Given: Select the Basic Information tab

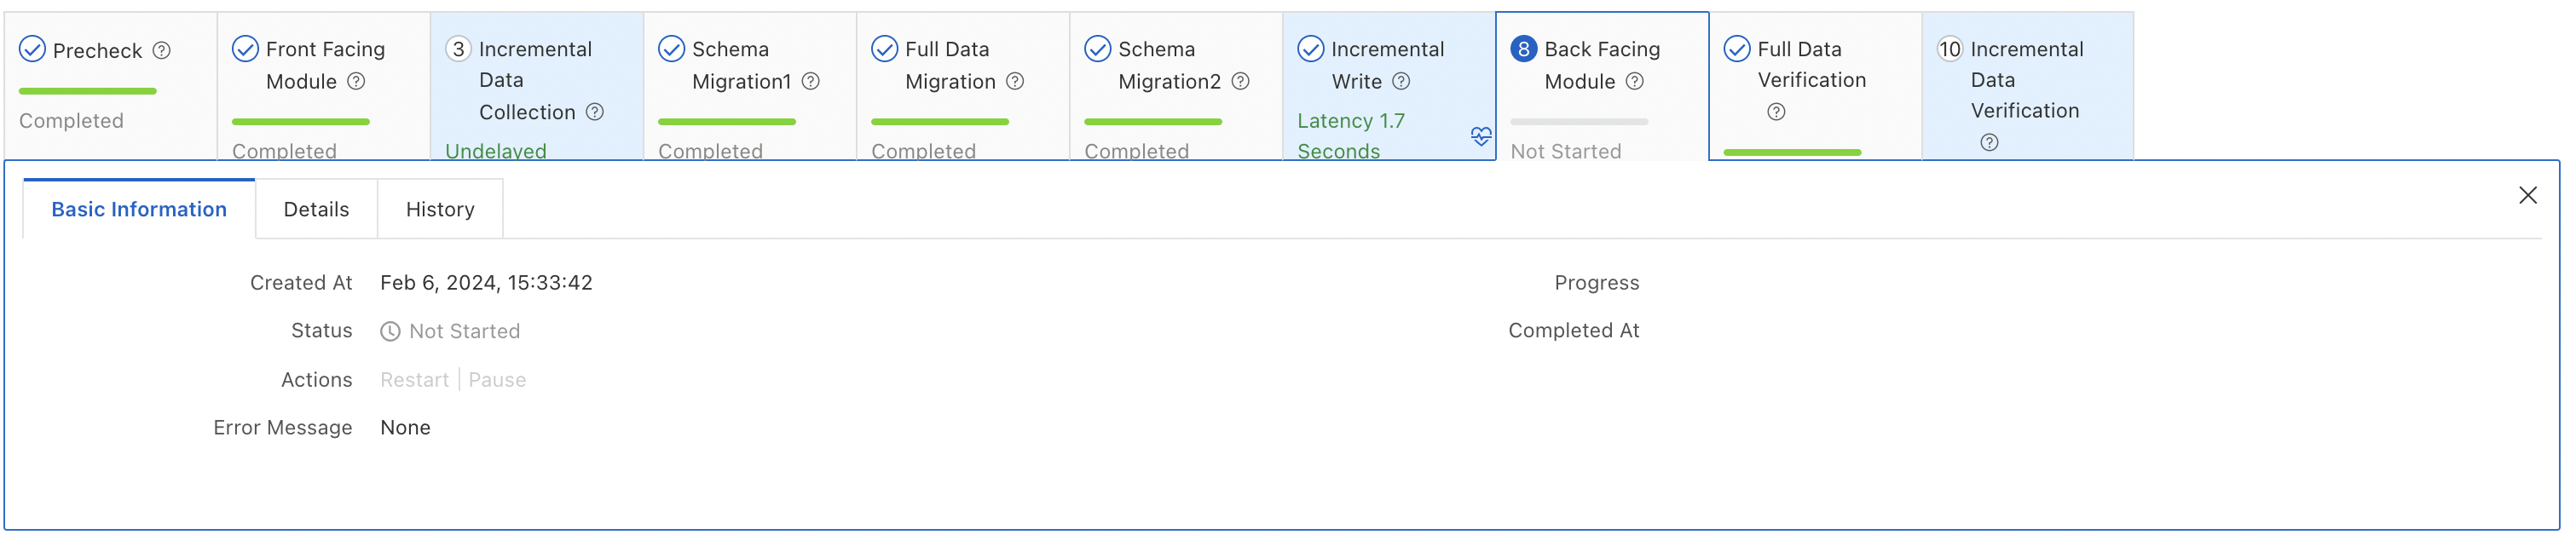Looking at the screenshot, I should (x=139, y=210).
